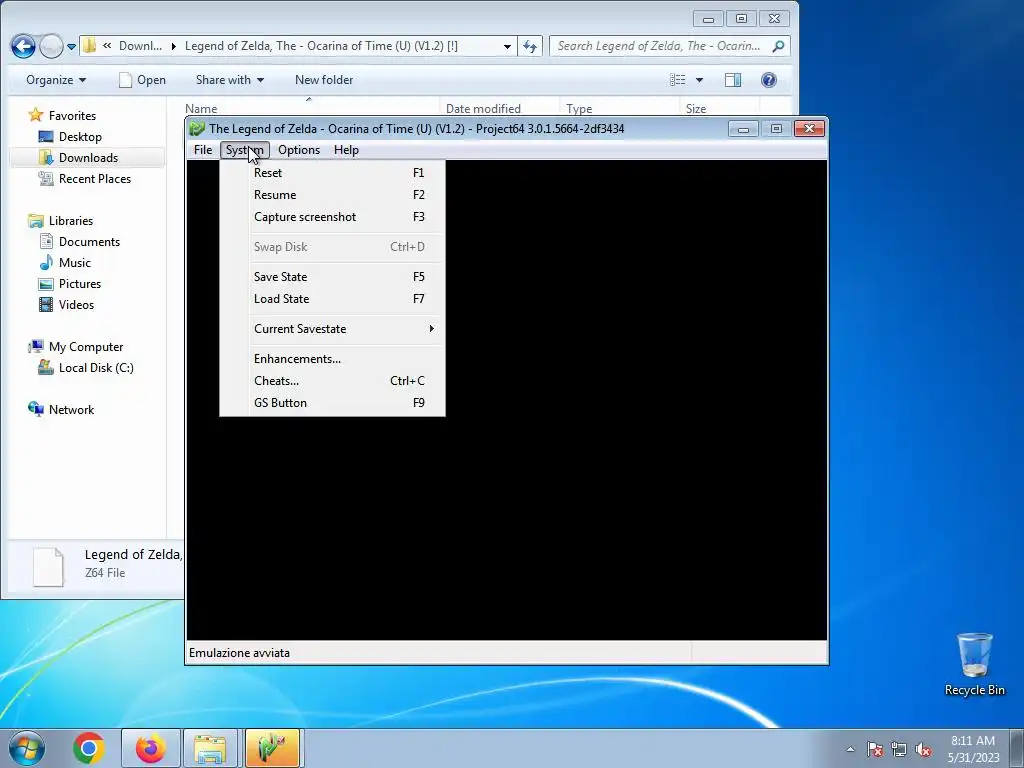
Task: Select Downloads in the navigation pane
Action: 88,157
